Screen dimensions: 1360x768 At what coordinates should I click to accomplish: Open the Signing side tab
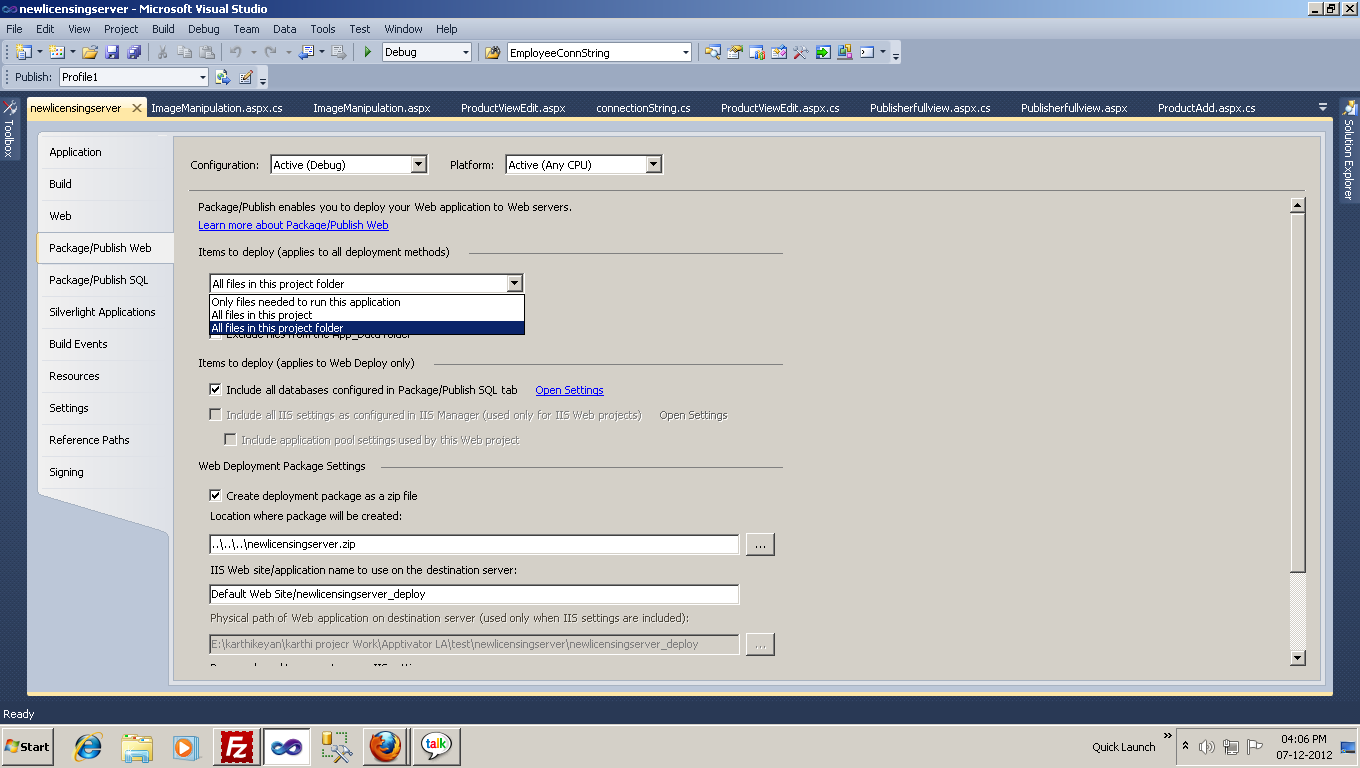(104, 472)
